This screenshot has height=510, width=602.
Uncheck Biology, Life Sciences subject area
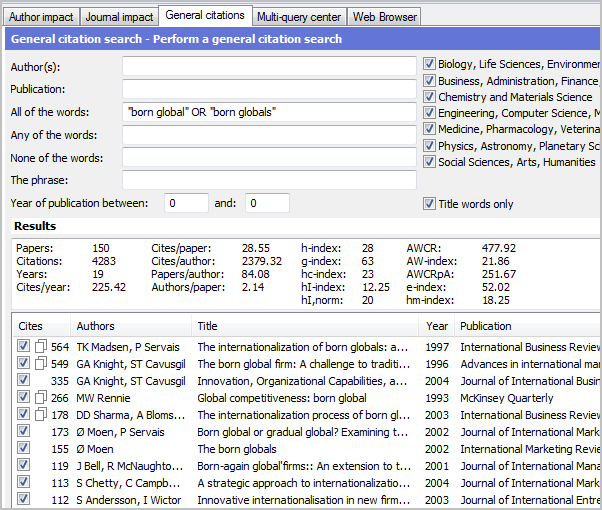pyautogui.click(x=429, y=64)
